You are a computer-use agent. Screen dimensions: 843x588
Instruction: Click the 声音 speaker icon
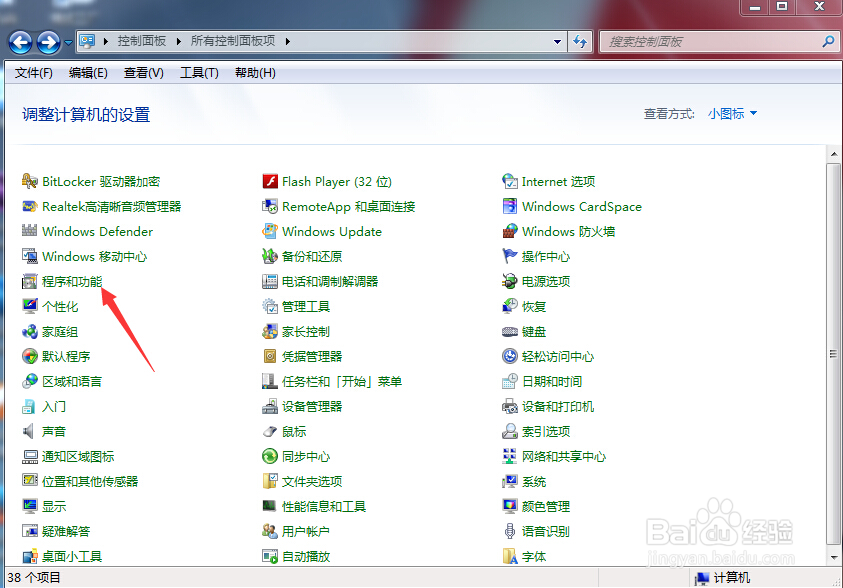pos(30,431)
